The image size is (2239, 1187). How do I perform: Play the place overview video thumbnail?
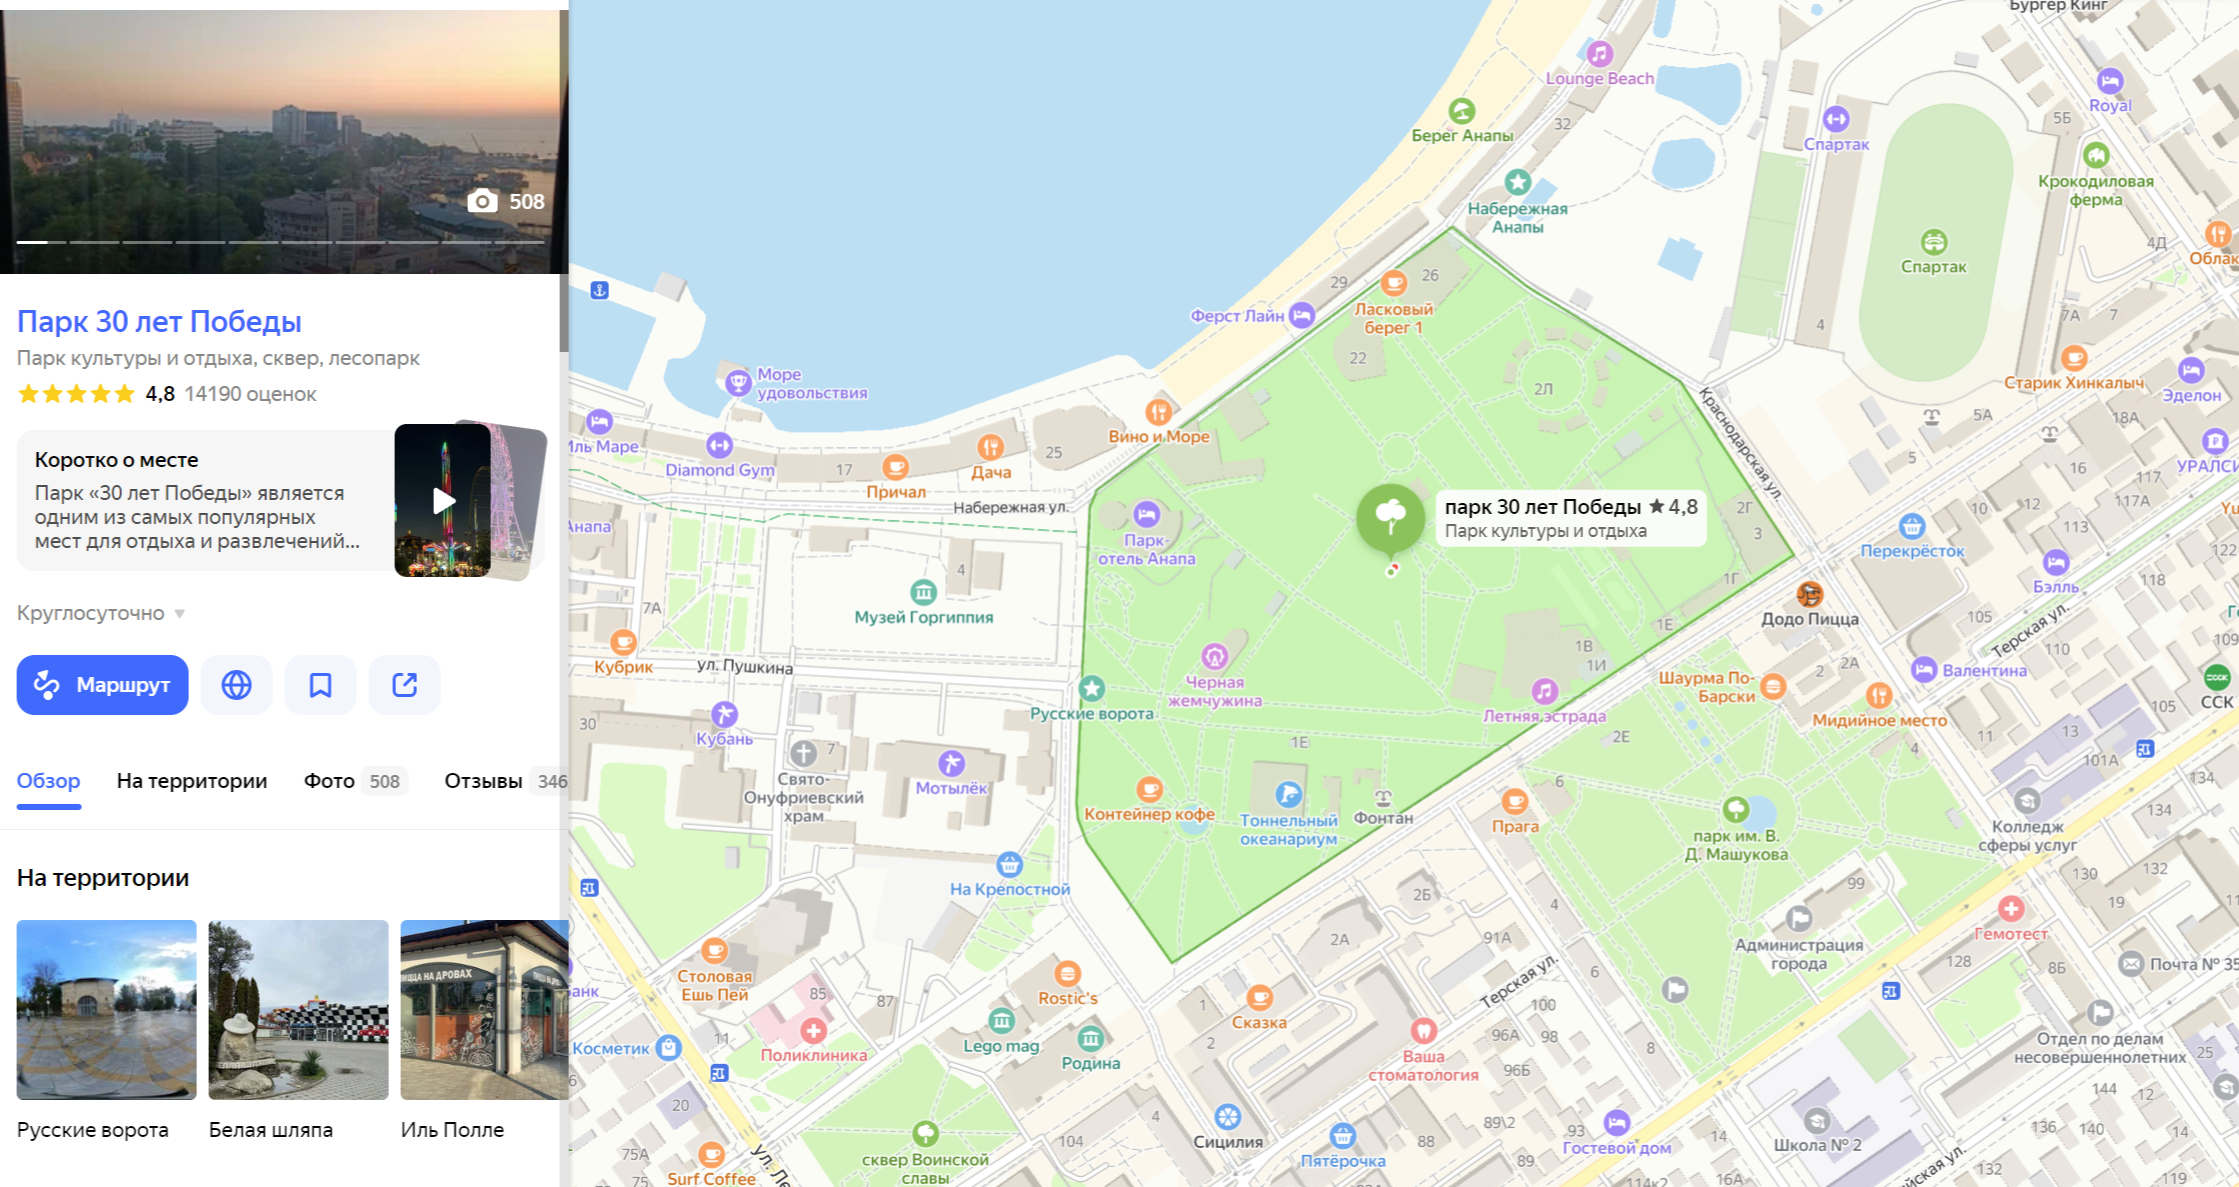pyautogui.click(x=443, y=500)
